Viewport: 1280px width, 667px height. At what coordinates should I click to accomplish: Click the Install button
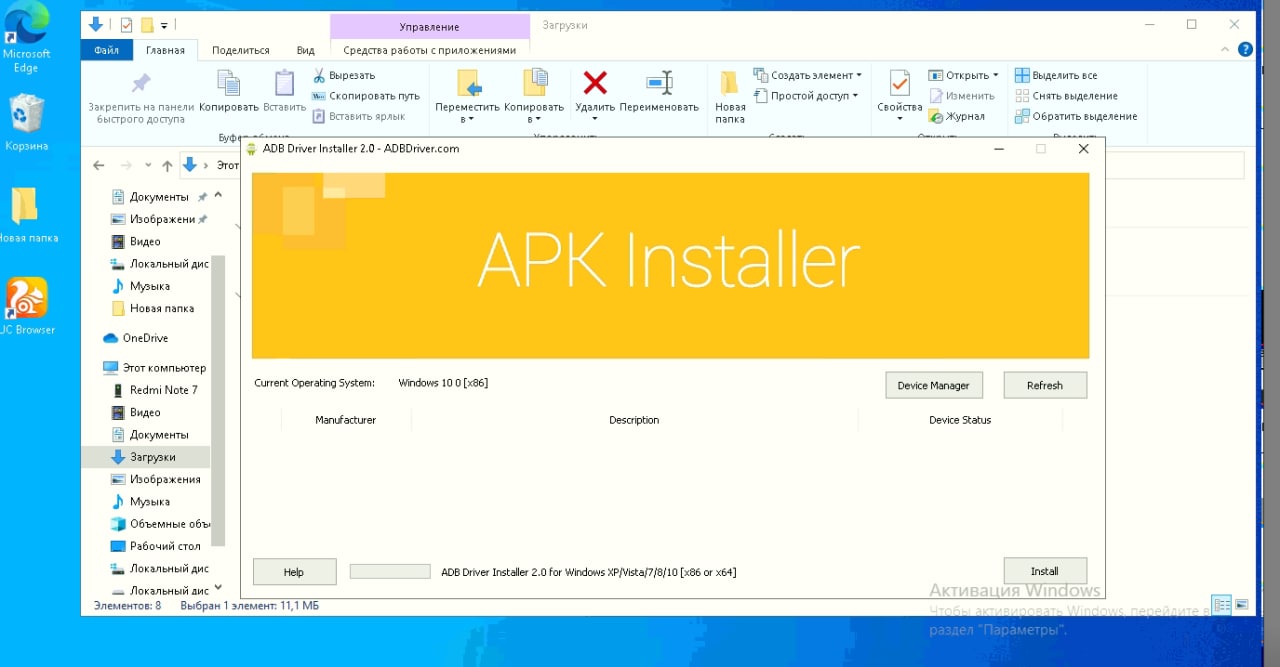[1044, 571]
